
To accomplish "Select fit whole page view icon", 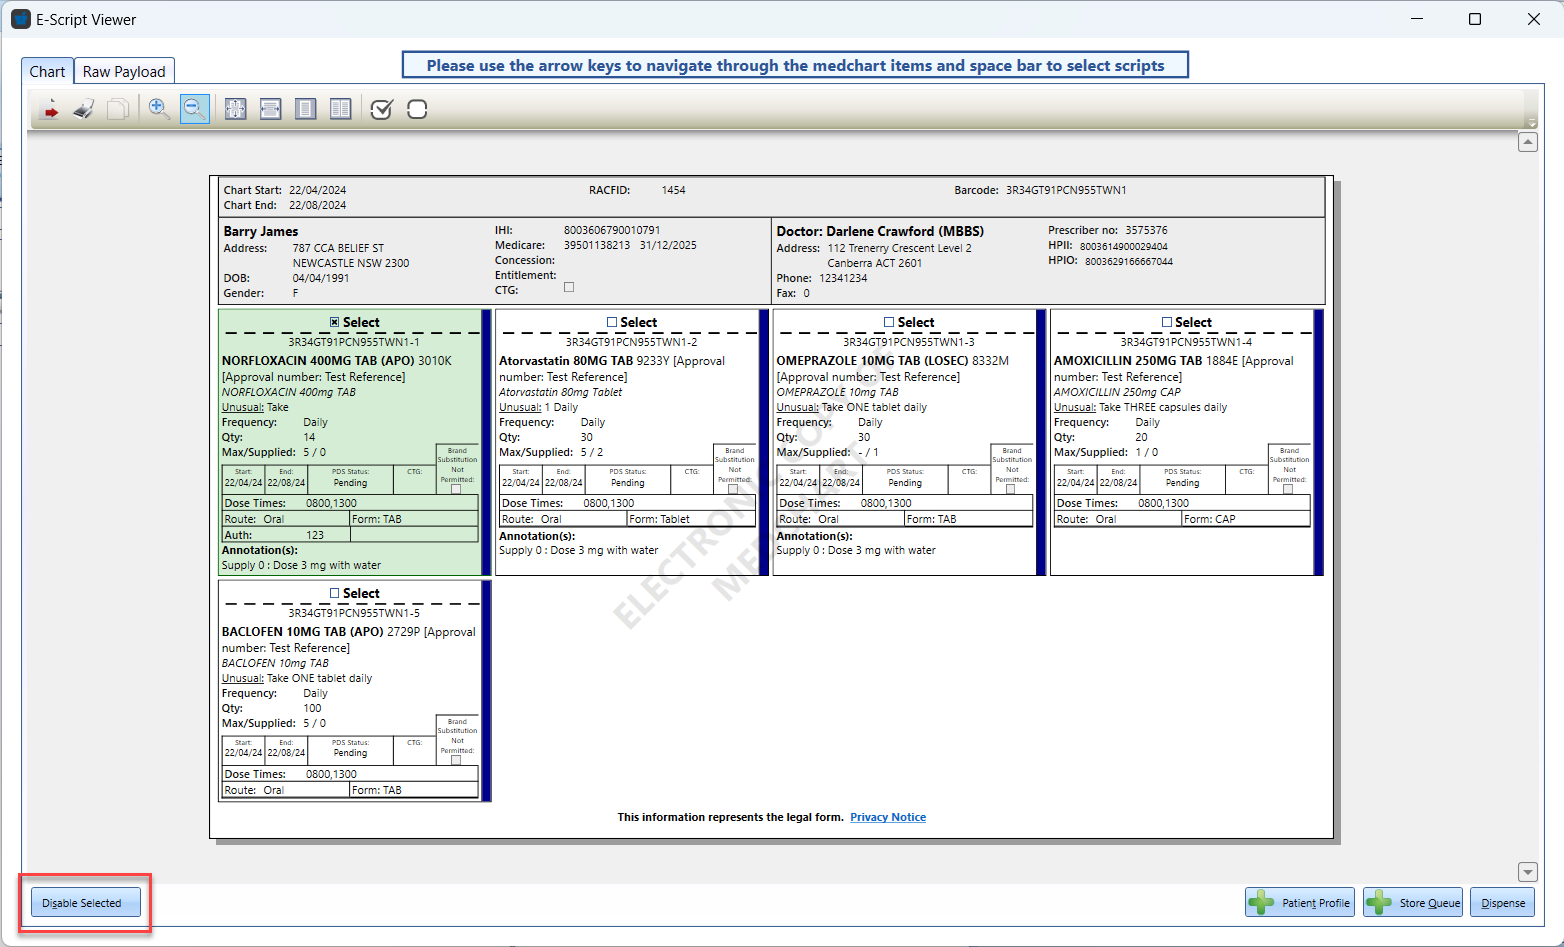I will pos(236,109).
